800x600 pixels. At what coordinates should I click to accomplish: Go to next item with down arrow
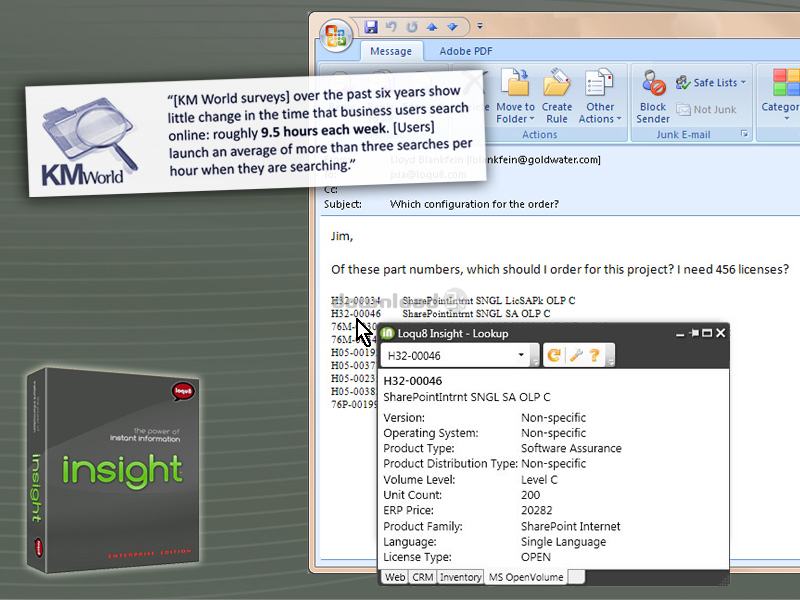click(453, 27)
